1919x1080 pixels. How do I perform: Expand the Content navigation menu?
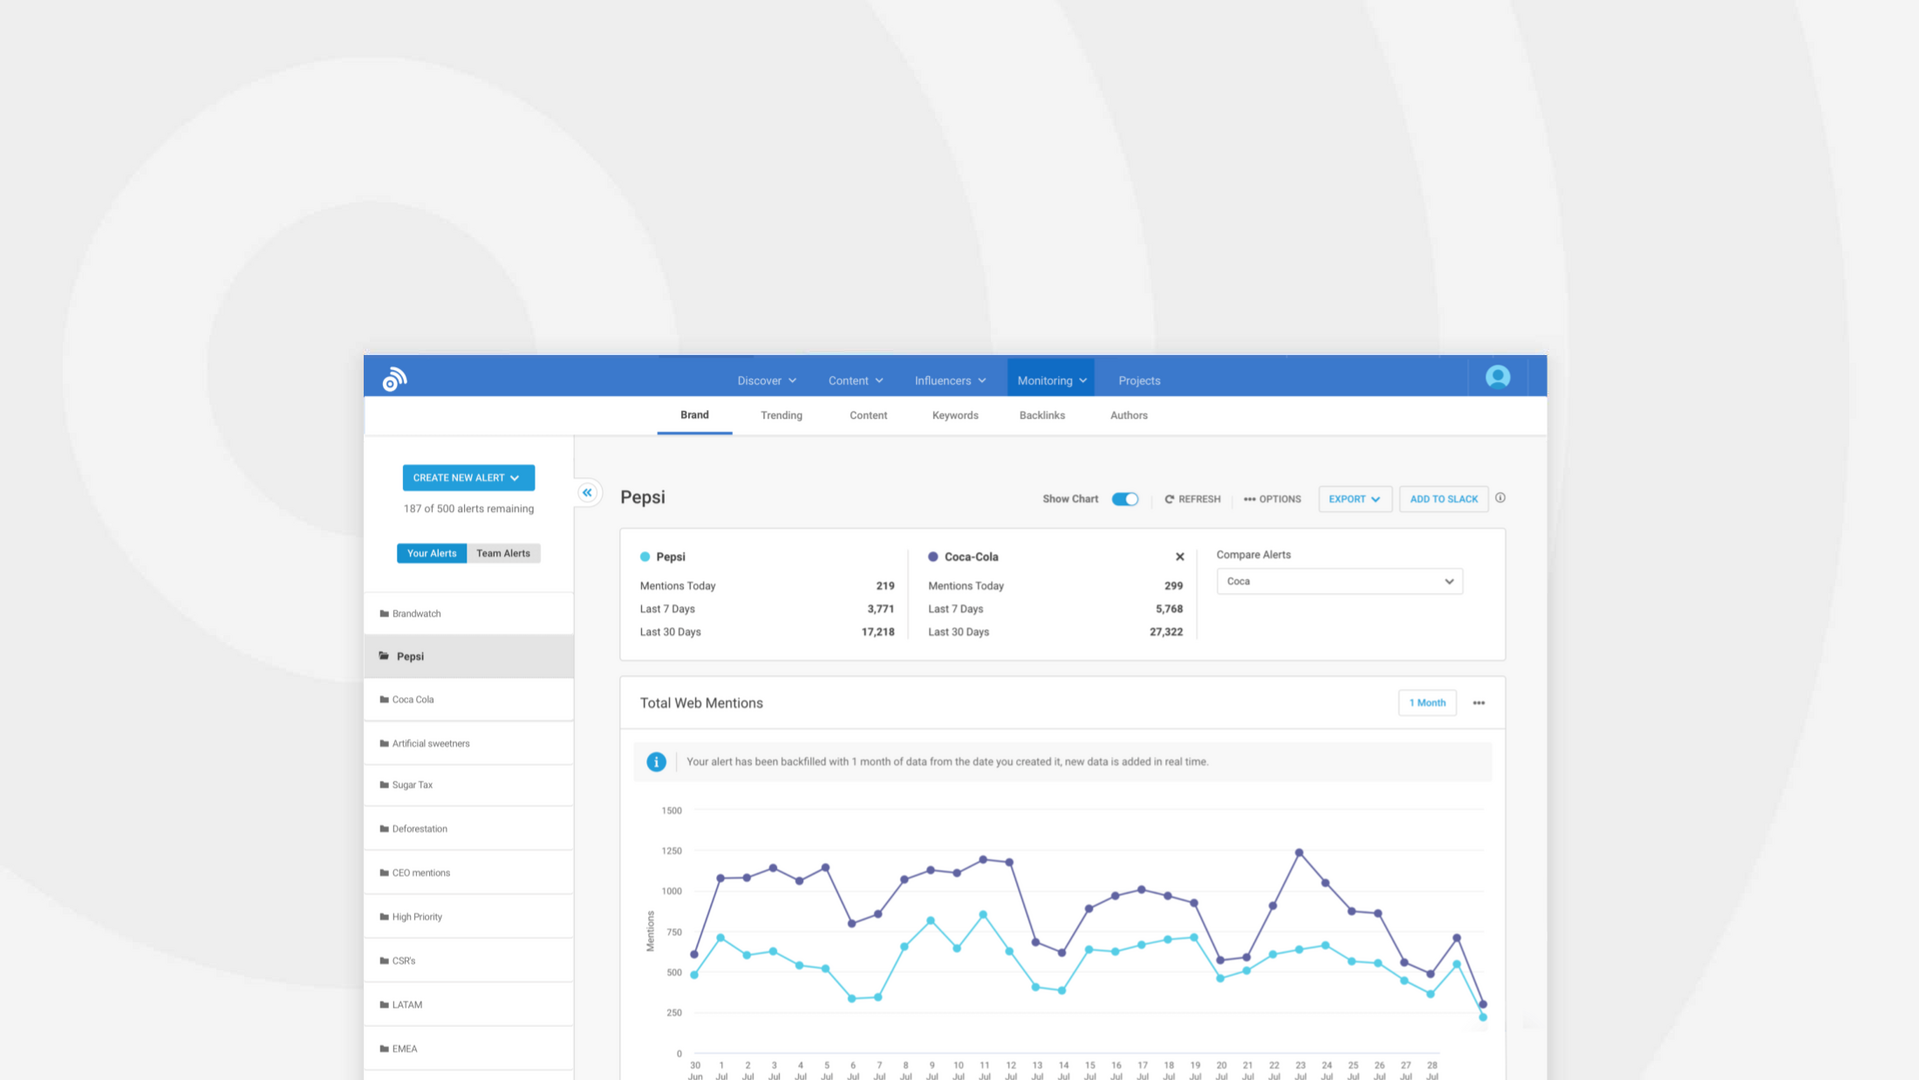coord(855,381)
